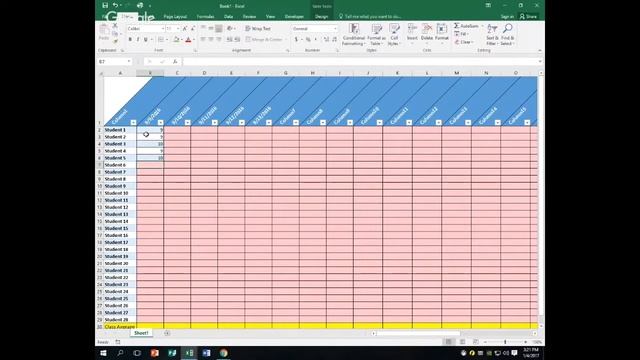
Task: Apply percent style format
Action: (x=308, y=40)
